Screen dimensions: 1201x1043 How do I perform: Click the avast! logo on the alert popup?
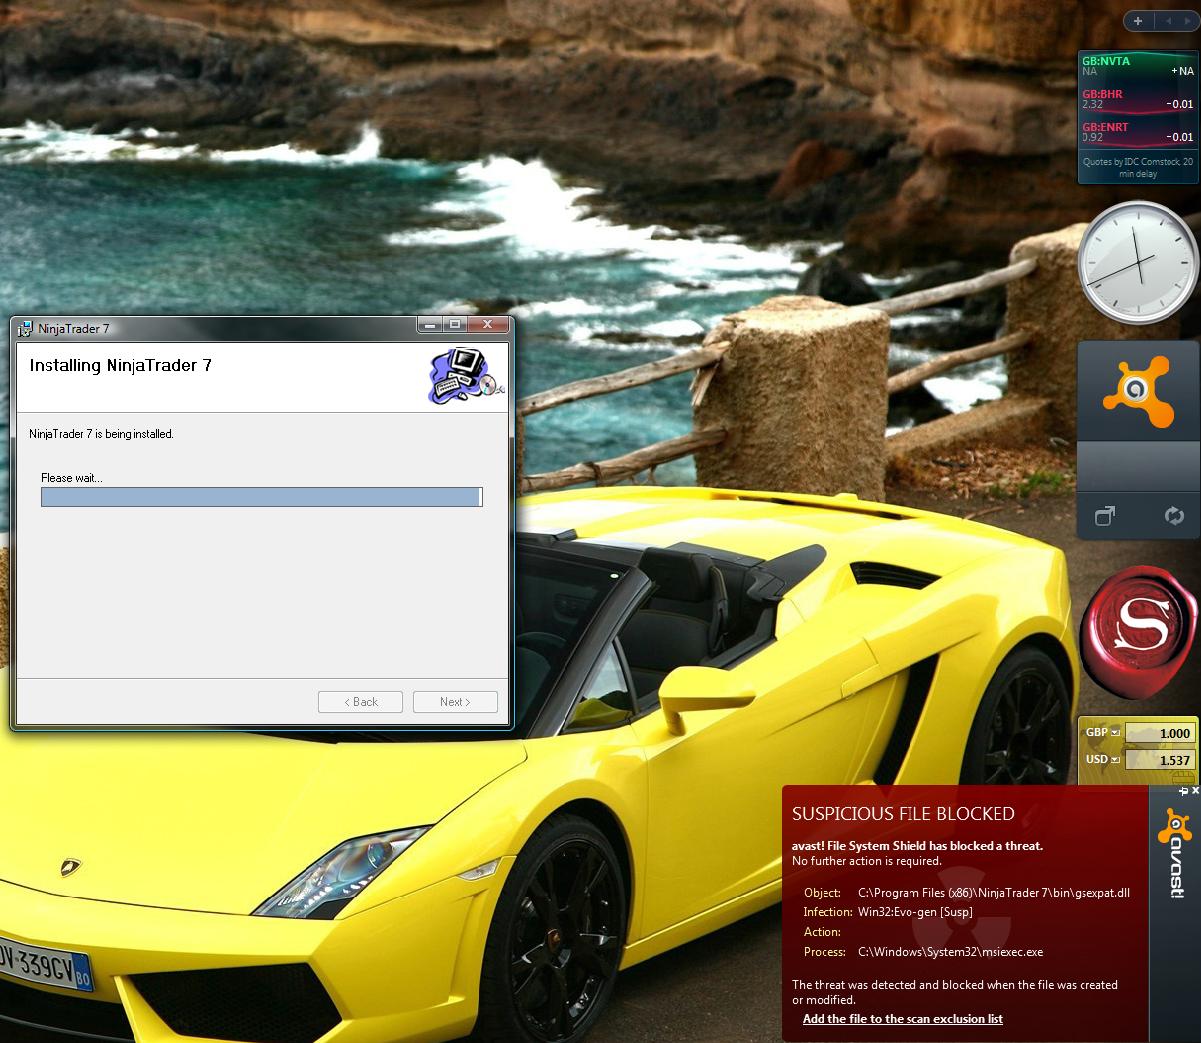click(1175, 852)
